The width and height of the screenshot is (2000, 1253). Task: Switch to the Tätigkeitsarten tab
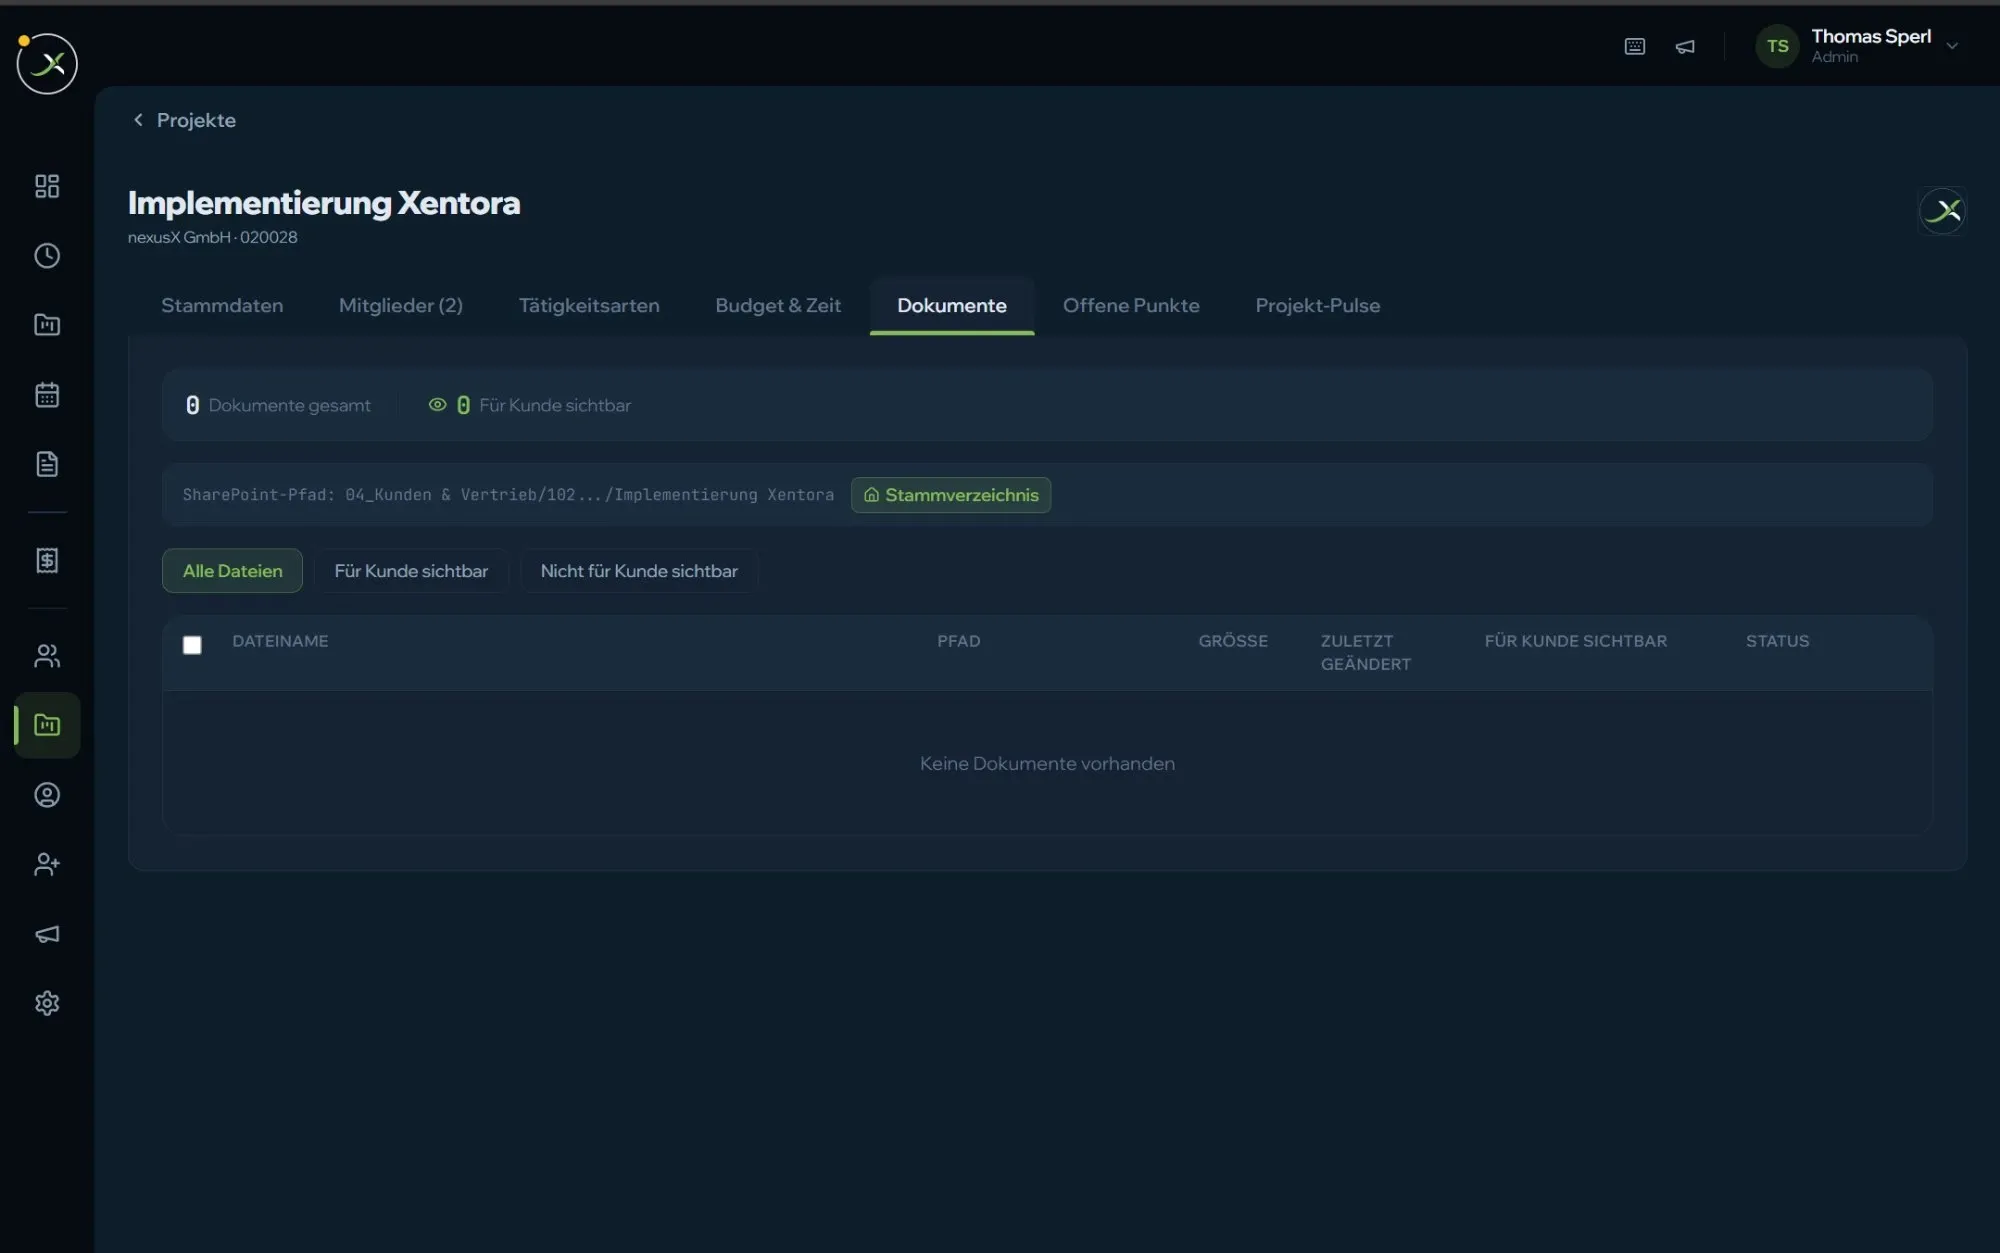[589, 305]
